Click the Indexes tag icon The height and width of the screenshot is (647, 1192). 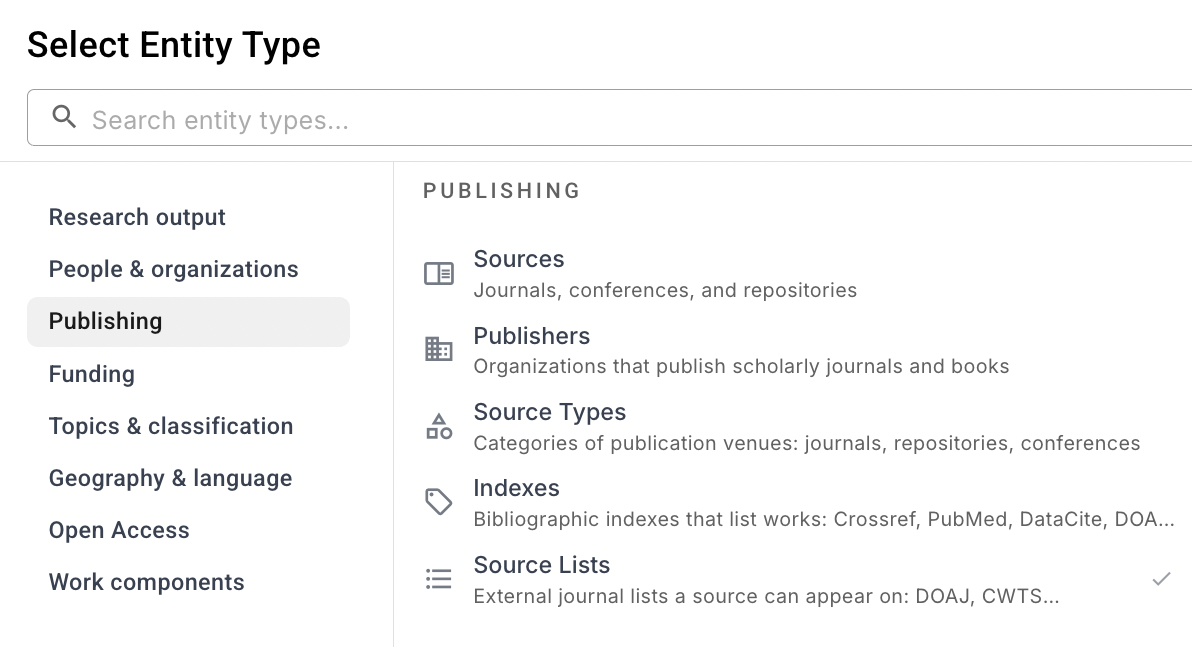pos(439,502)
